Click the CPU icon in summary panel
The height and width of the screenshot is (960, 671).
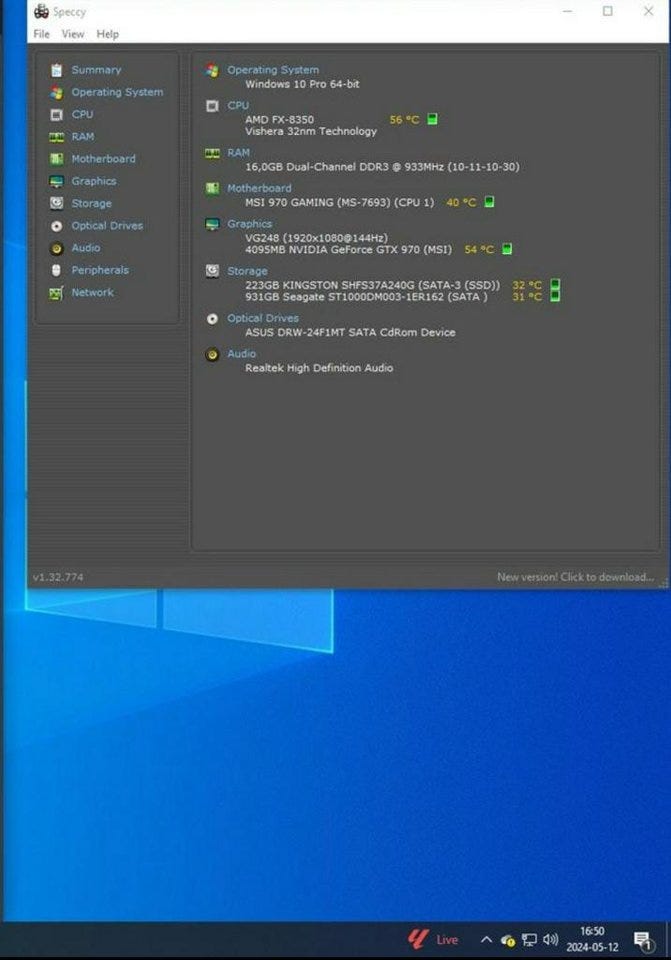[212, 106]
